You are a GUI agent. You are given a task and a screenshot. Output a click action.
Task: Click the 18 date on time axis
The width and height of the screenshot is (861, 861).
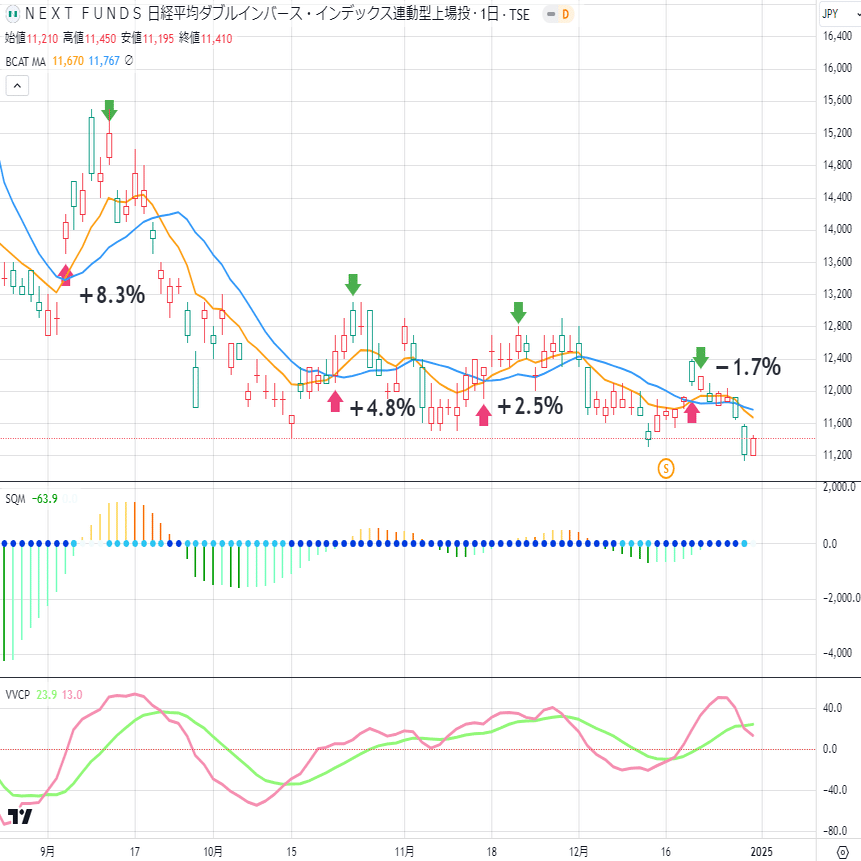point(491,852)
